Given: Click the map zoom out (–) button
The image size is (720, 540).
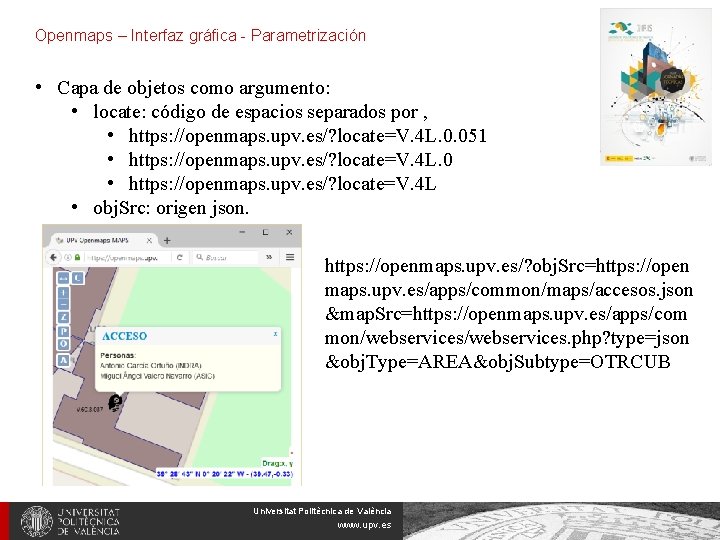Looking at the screenshot, I should point(63,304).
